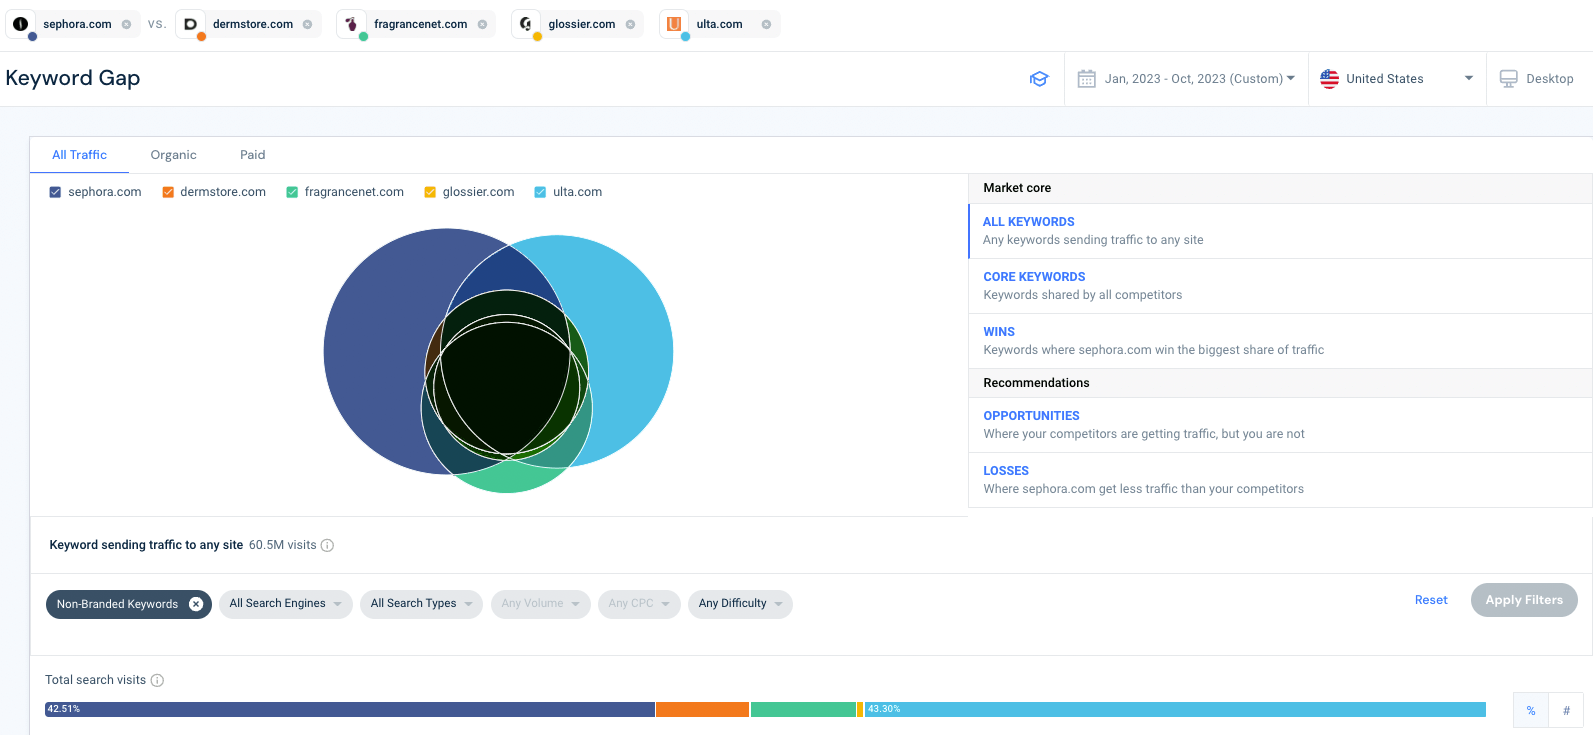Remove ulta.com from the comparison bar
1593x735 pixels.
coord(766,25)
